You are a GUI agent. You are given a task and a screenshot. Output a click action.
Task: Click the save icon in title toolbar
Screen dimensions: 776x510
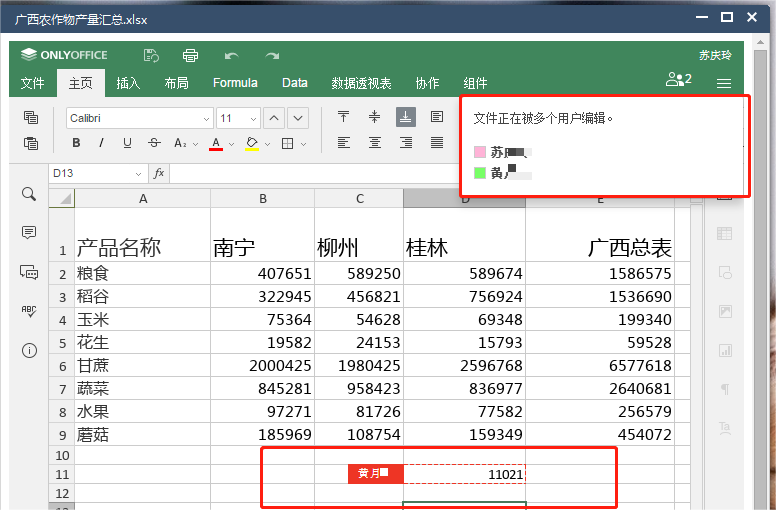[x=151, y=55]
